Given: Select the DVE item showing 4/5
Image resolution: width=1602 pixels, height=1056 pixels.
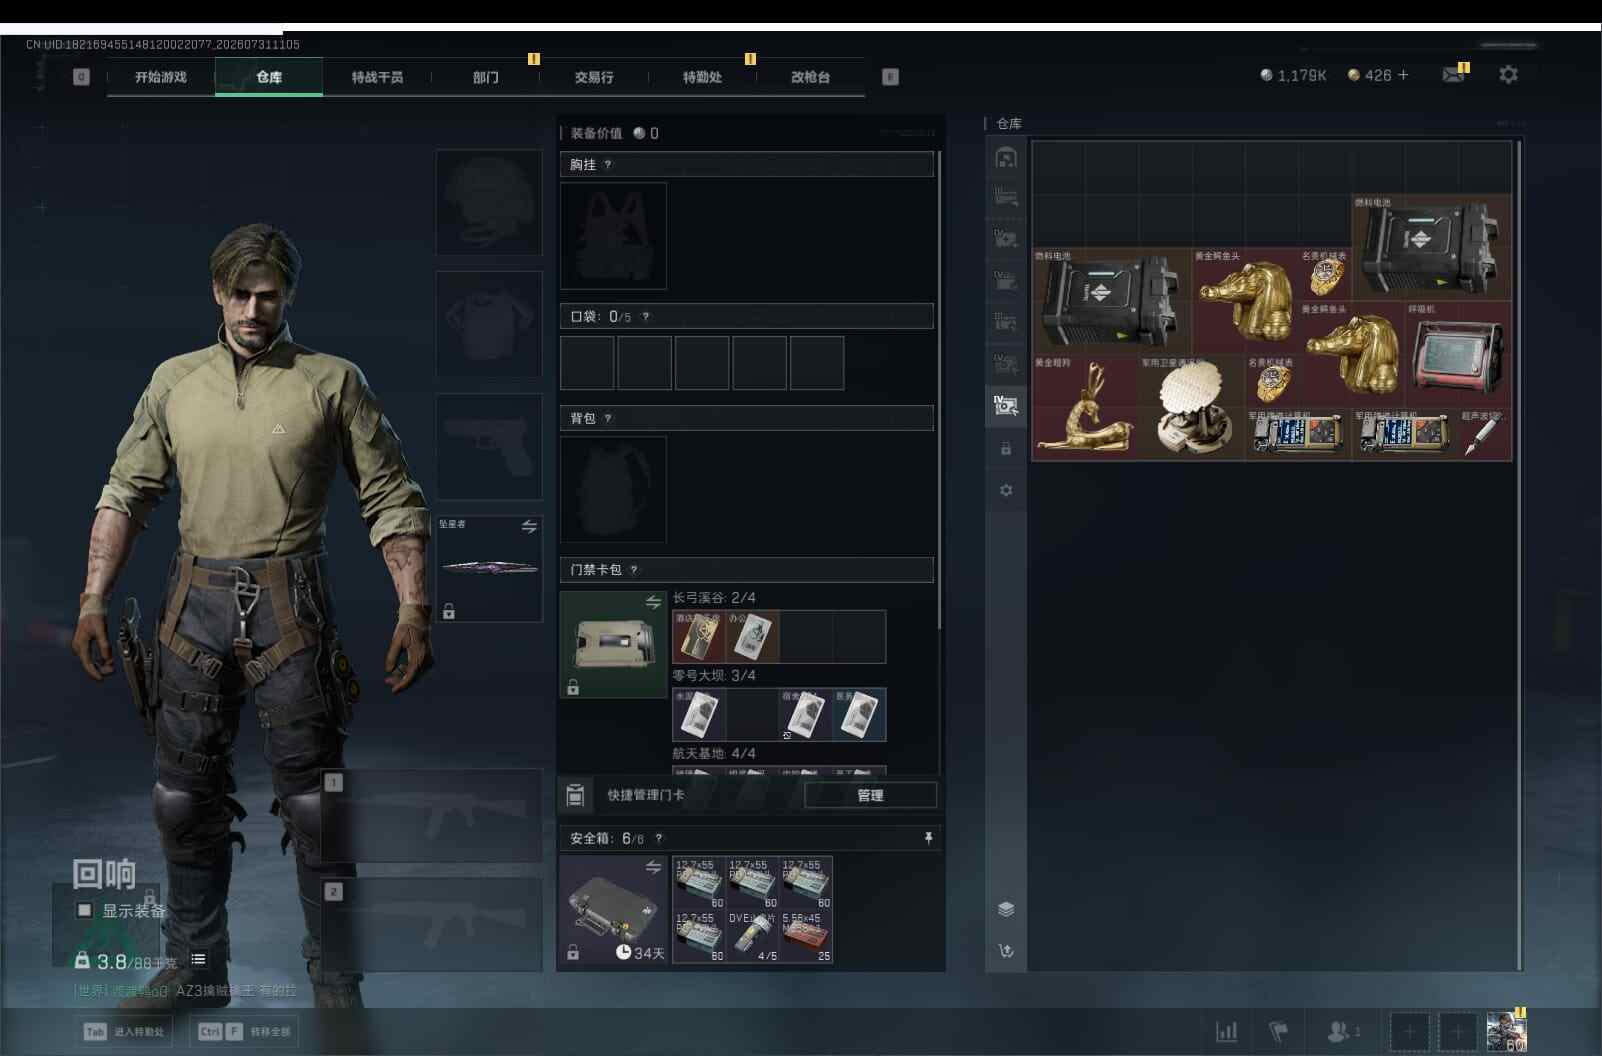Looking at the screenshot, I should [x=753, y=936].
